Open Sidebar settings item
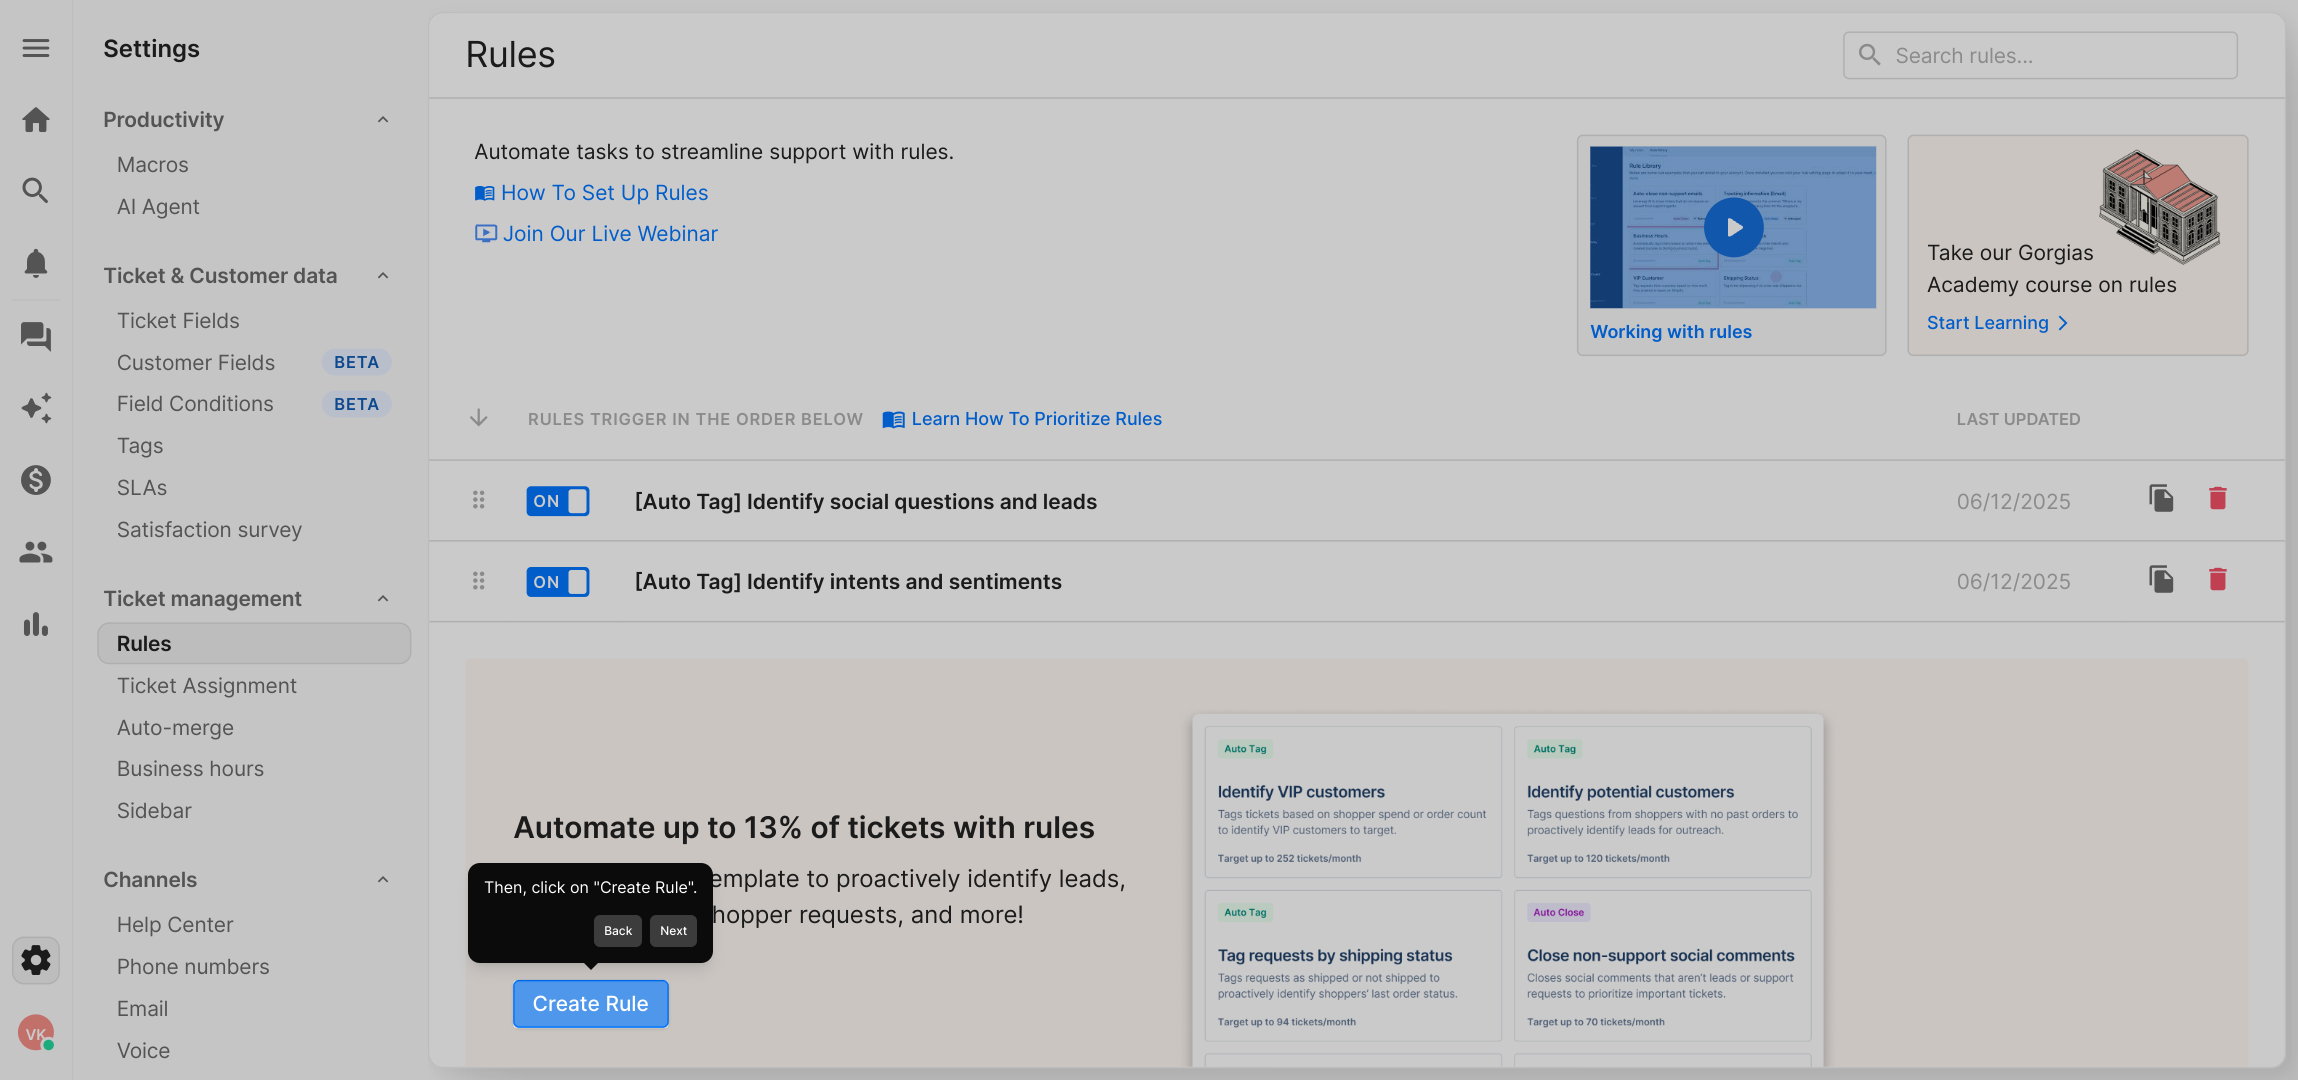 pyautogui.click(x=154, y=811)
